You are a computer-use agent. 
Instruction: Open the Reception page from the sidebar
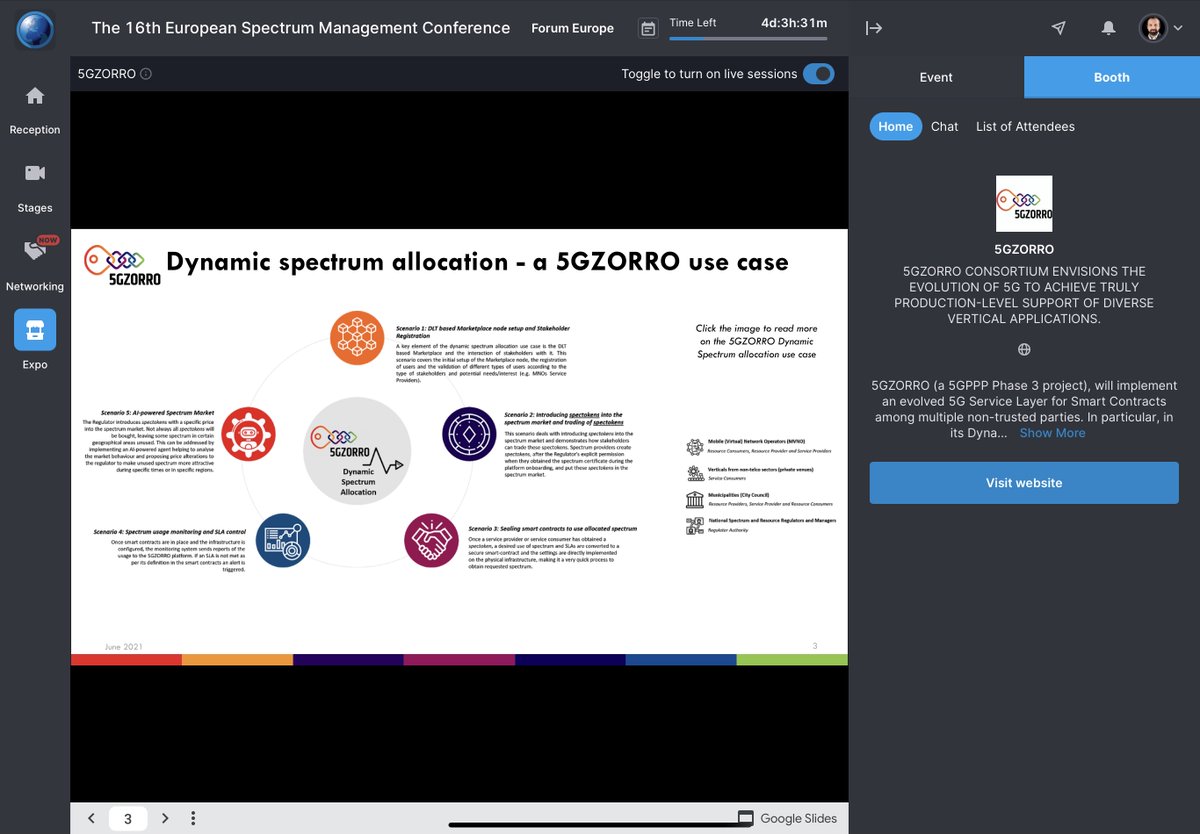click(34, 105)
